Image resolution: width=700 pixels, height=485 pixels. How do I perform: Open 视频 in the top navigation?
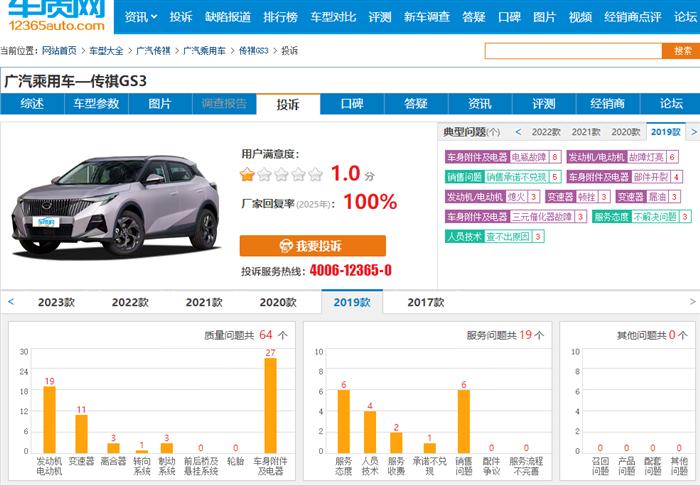pyautogui.click(x=580, y=17)
